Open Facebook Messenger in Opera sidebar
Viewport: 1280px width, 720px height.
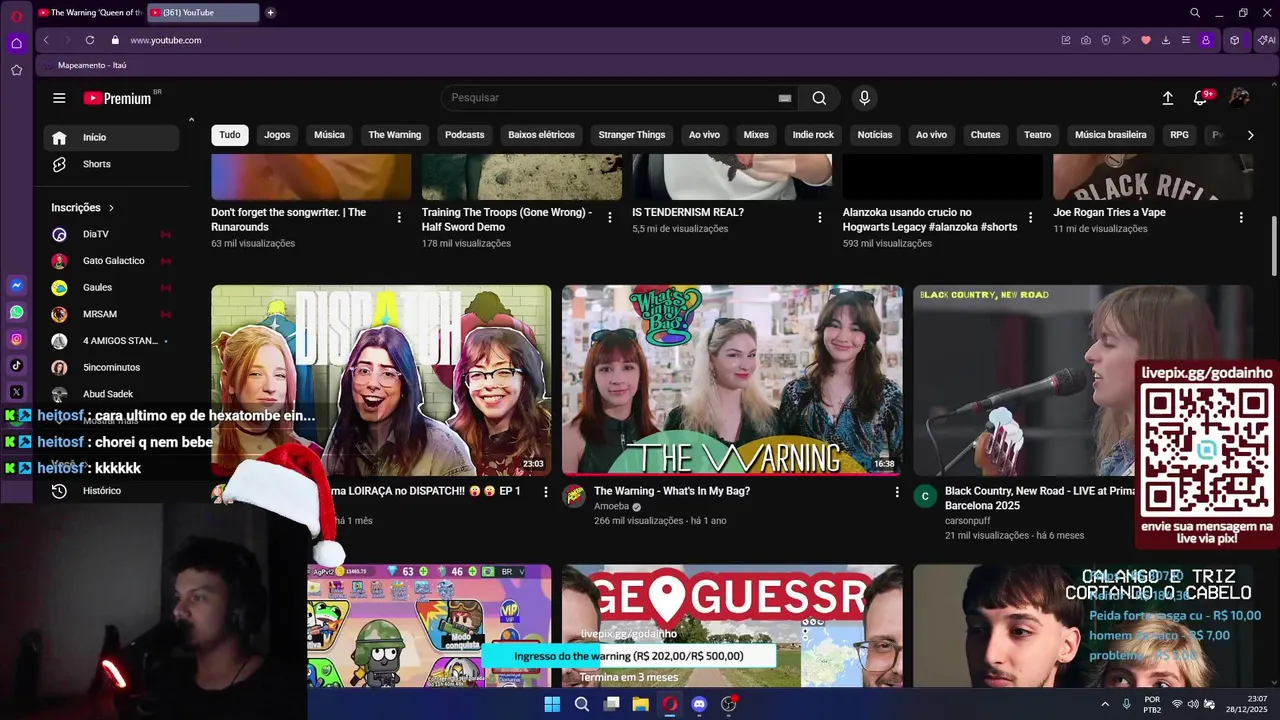[x=16, y=286]
